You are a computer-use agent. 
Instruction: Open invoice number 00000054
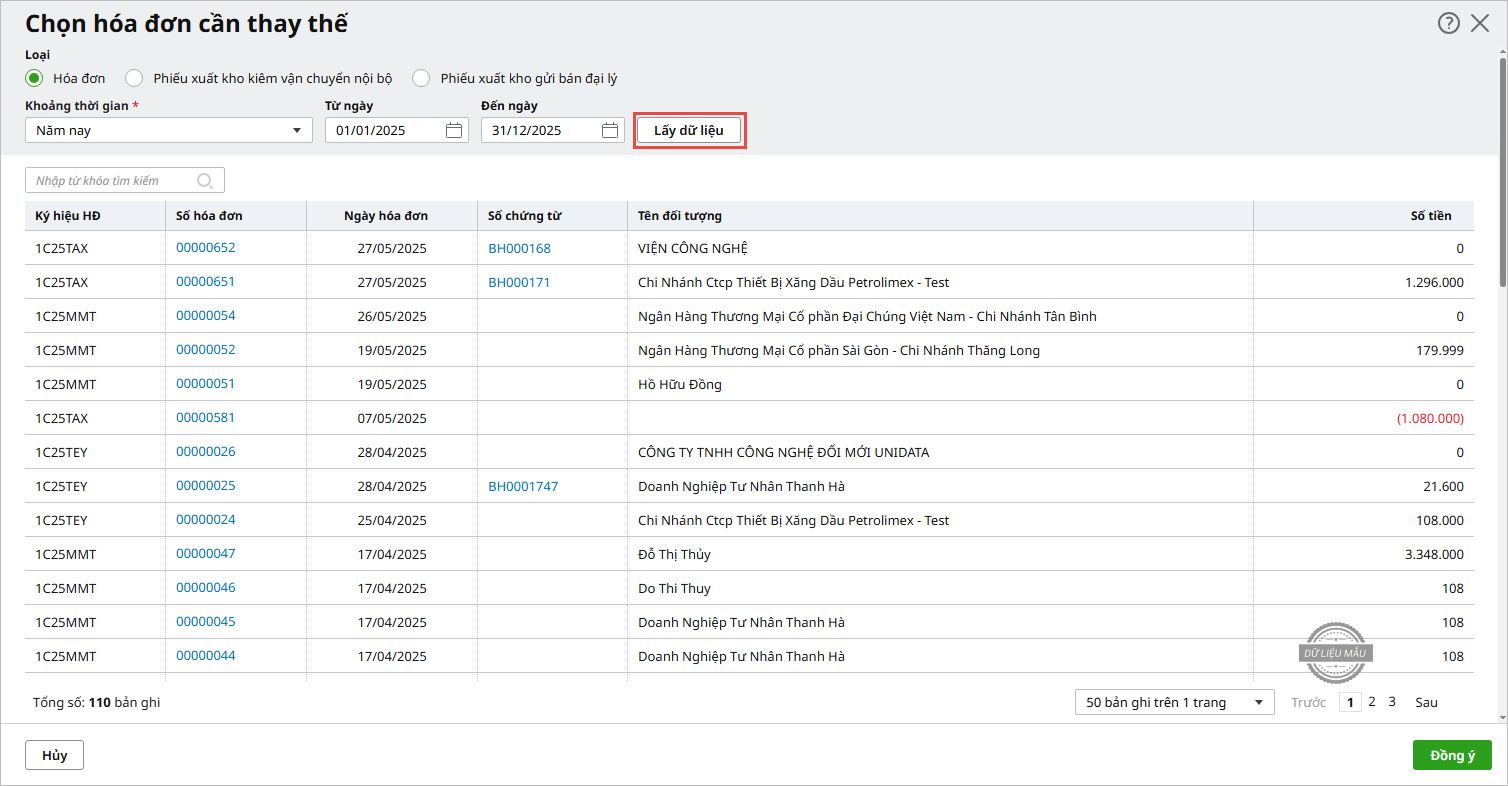pos(206,315)
